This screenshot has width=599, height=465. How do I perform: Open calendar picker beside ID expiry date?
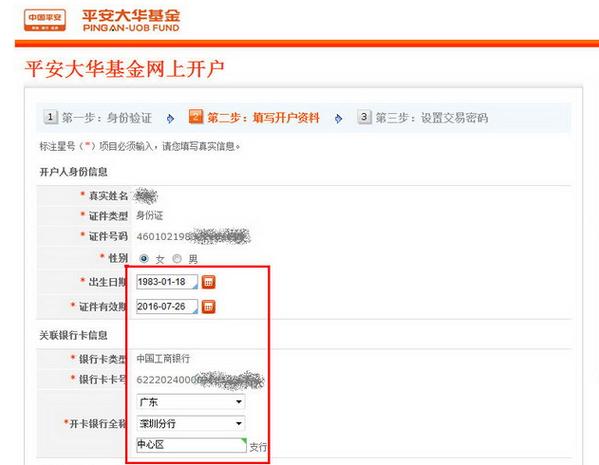tap(208, 306)
